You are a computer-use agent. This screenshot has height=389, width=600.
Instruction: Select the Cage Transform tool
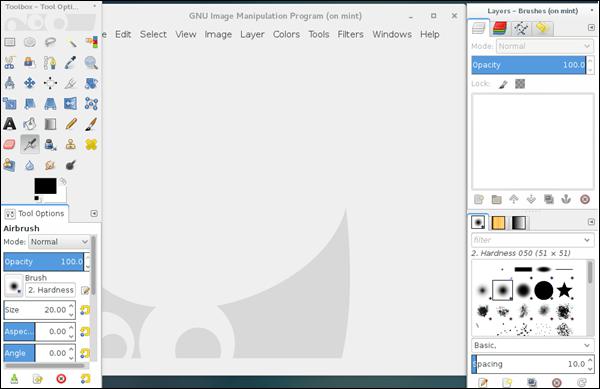pos(91,103)
